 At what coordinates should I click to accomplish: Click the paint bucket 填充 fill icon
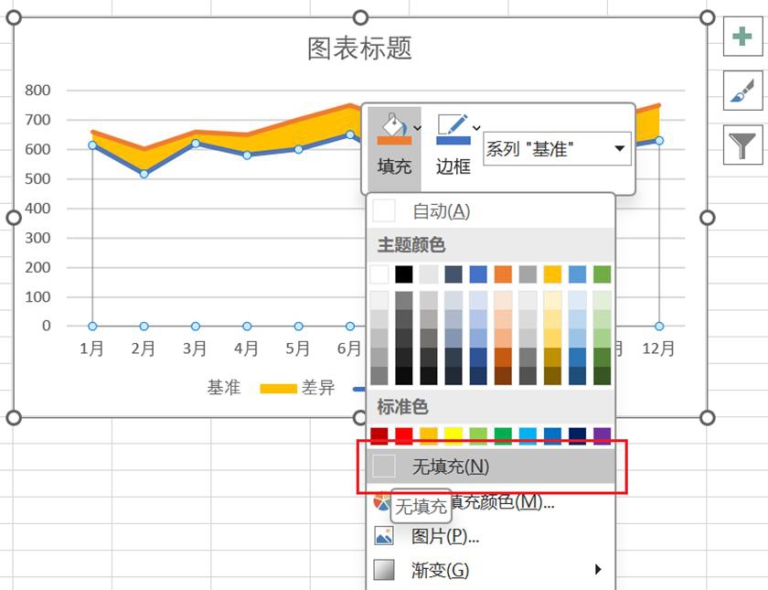point(393,129)
